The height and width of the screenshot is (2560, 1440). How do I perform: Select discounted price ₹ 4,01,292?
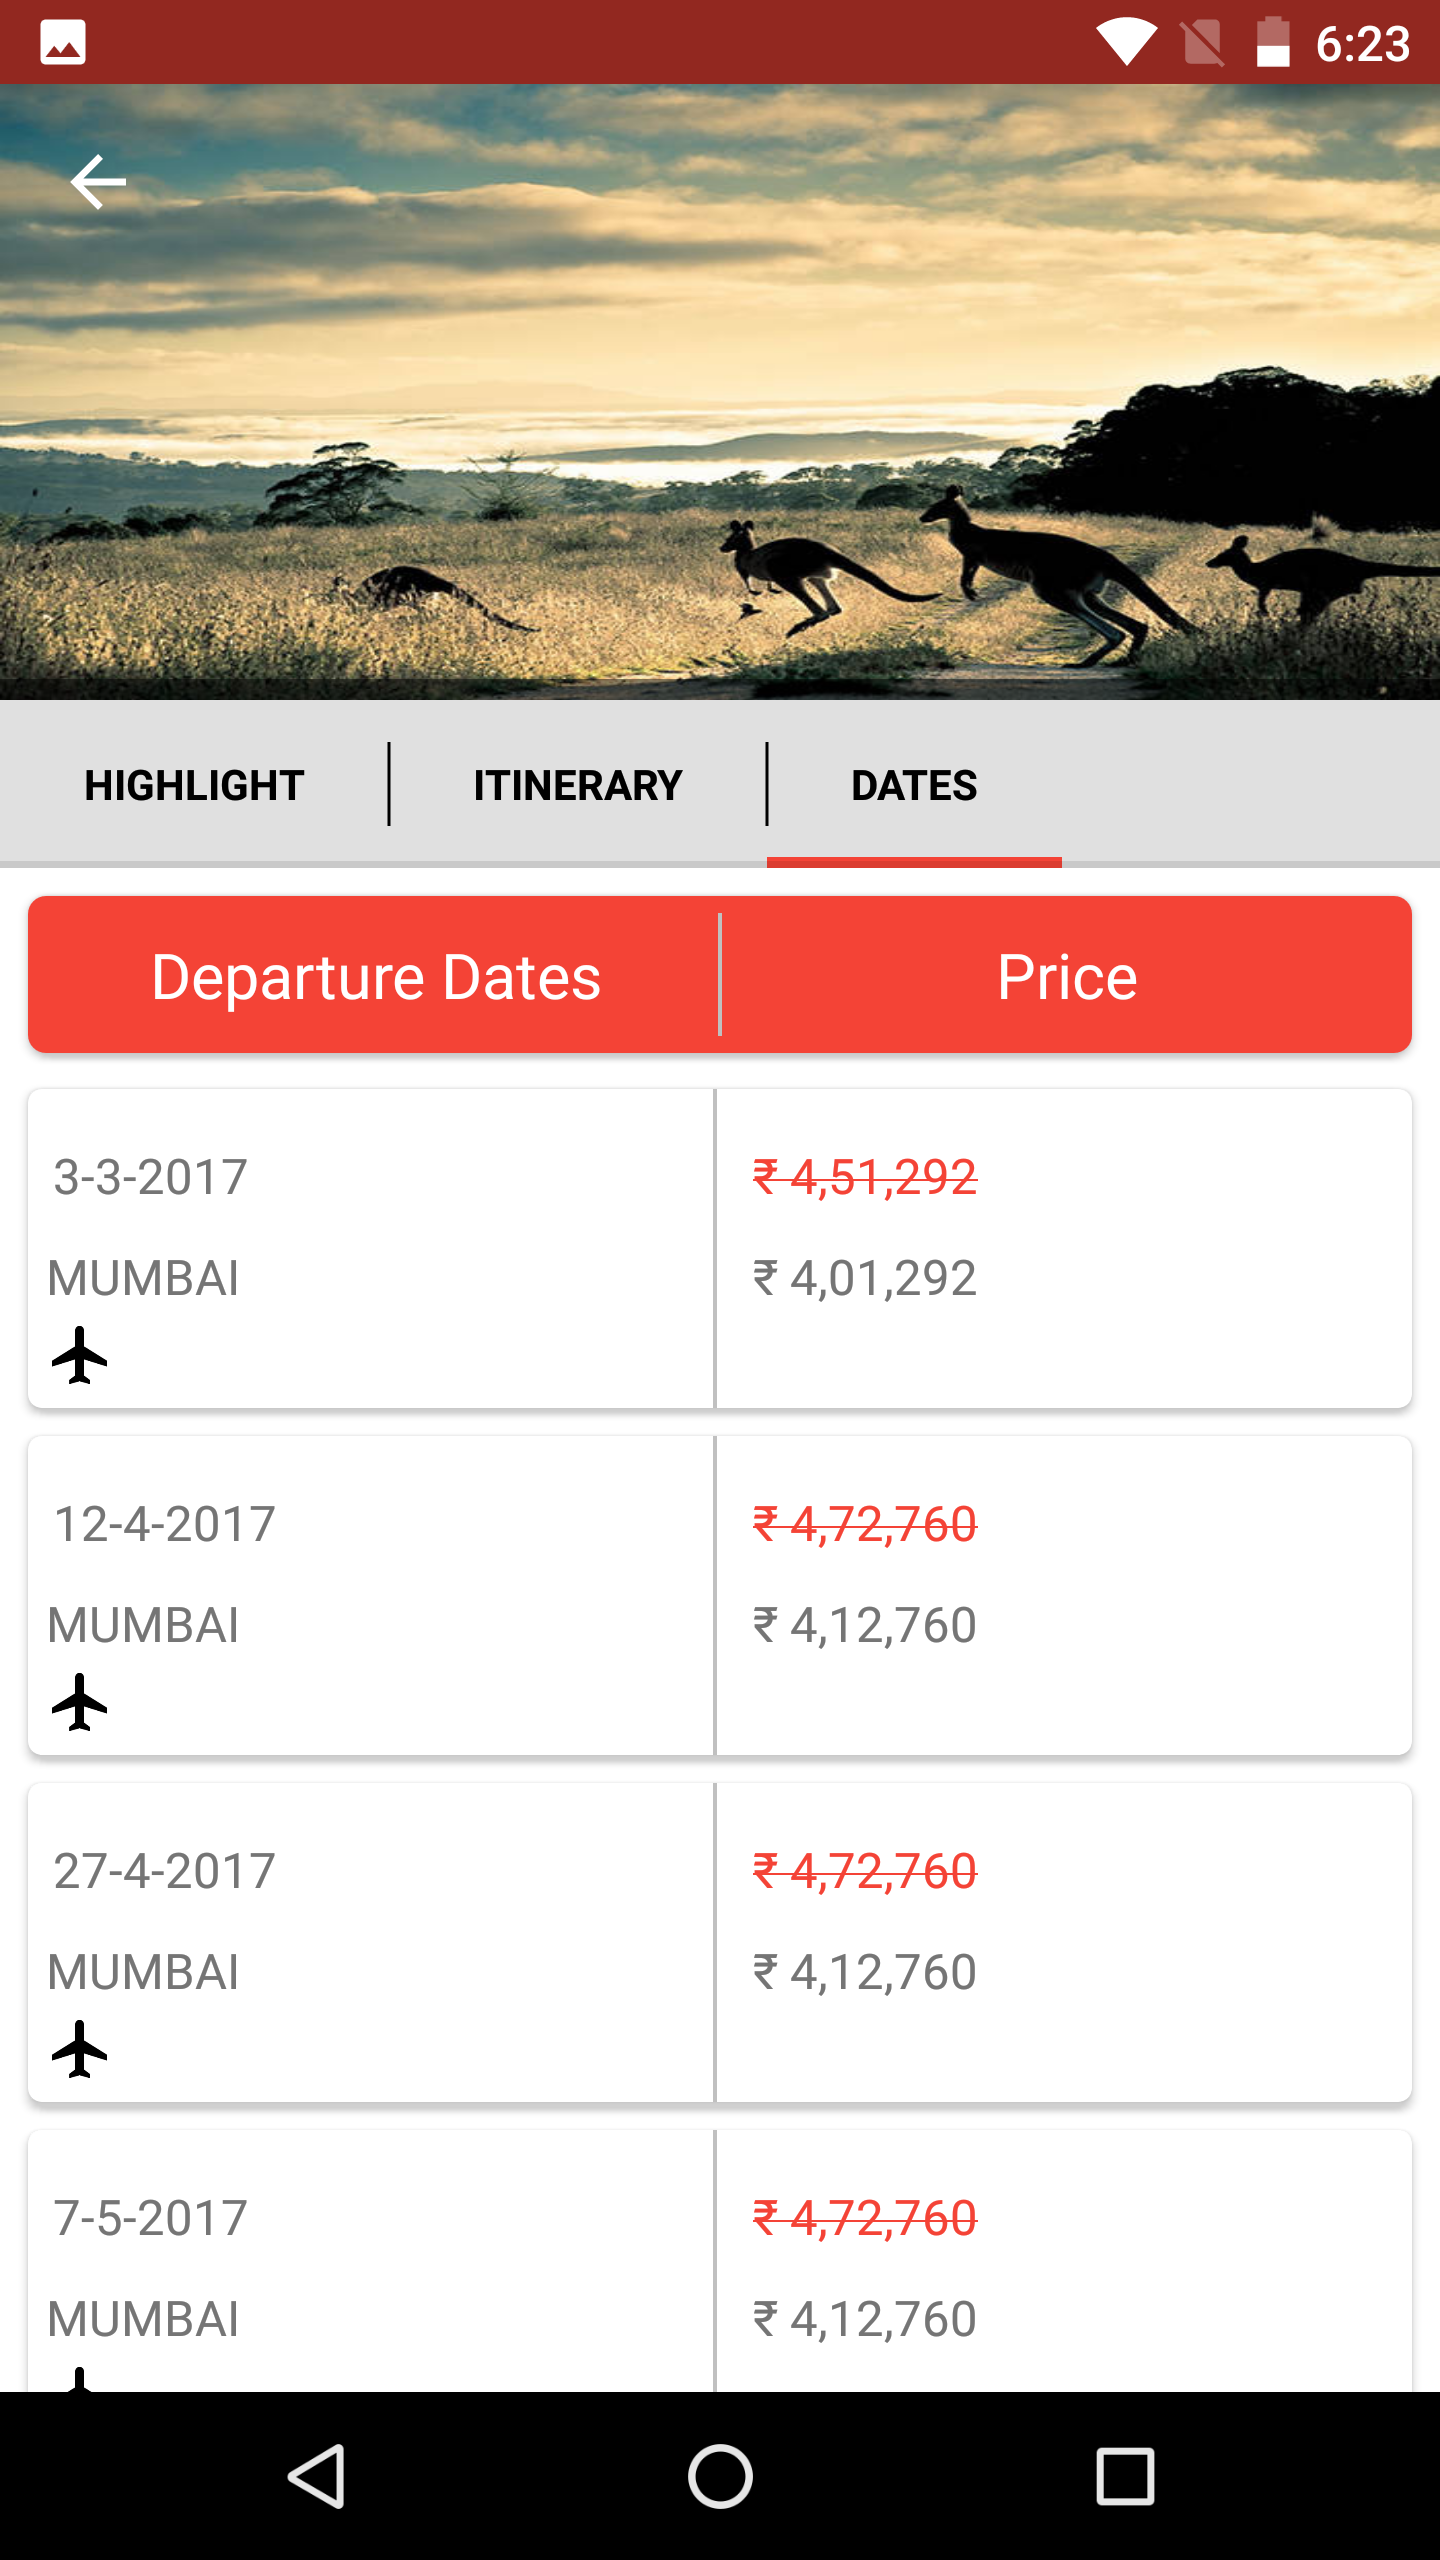pyautogui.click(x=865, y=1278)
